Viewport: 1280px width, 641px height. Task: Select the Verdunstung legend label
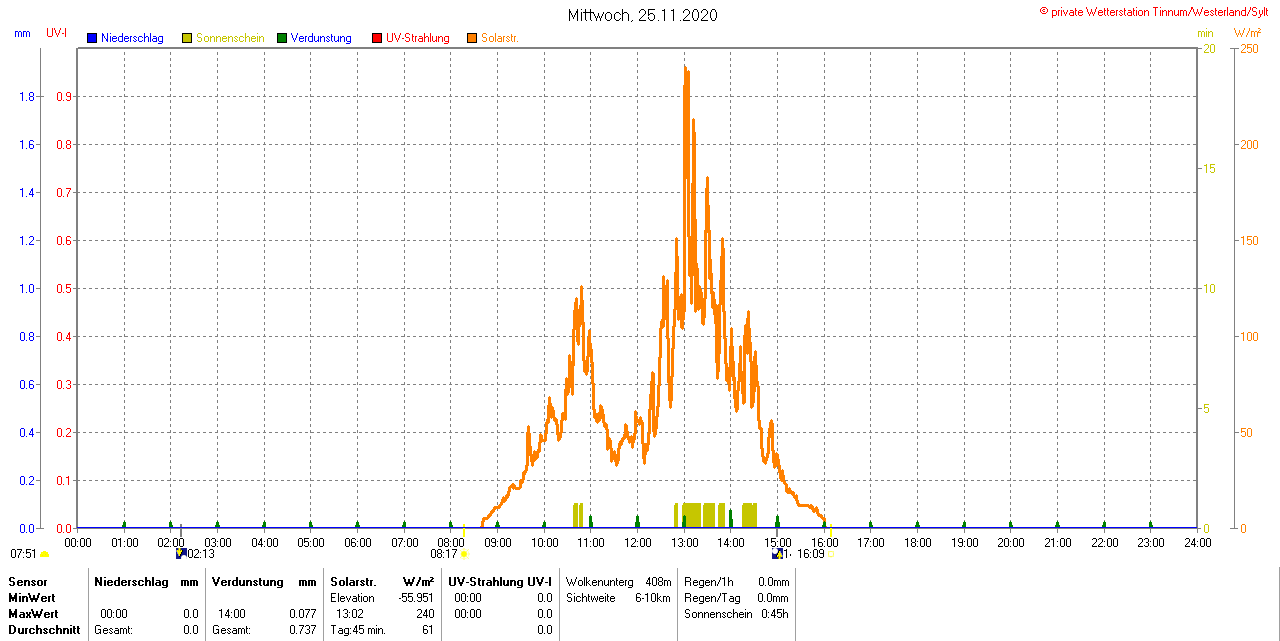[321, 38]
